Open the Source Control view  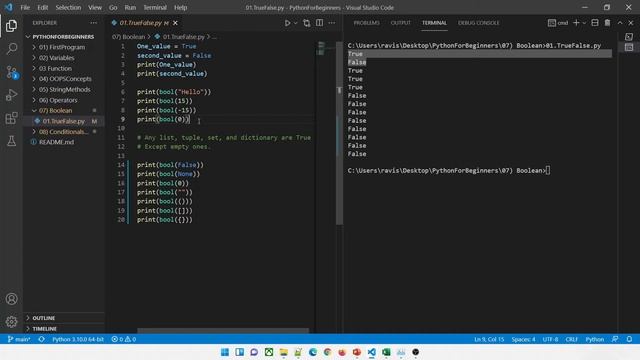[x=11, y=72]
